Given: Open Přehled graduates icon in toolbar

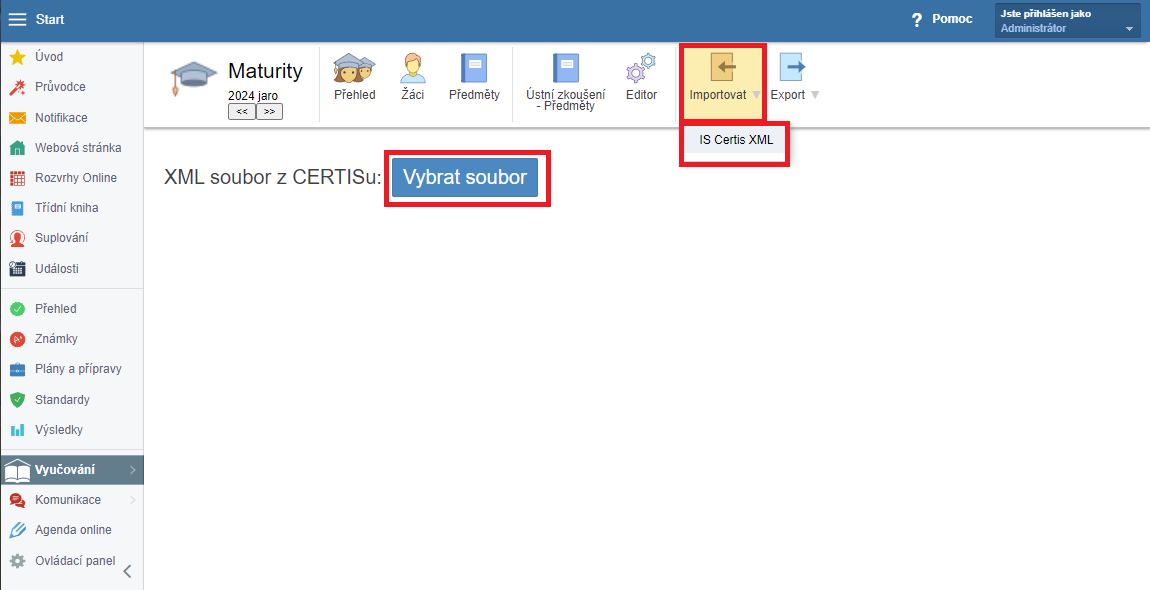Looking at the screenshot, I should [x=354, y=68].
